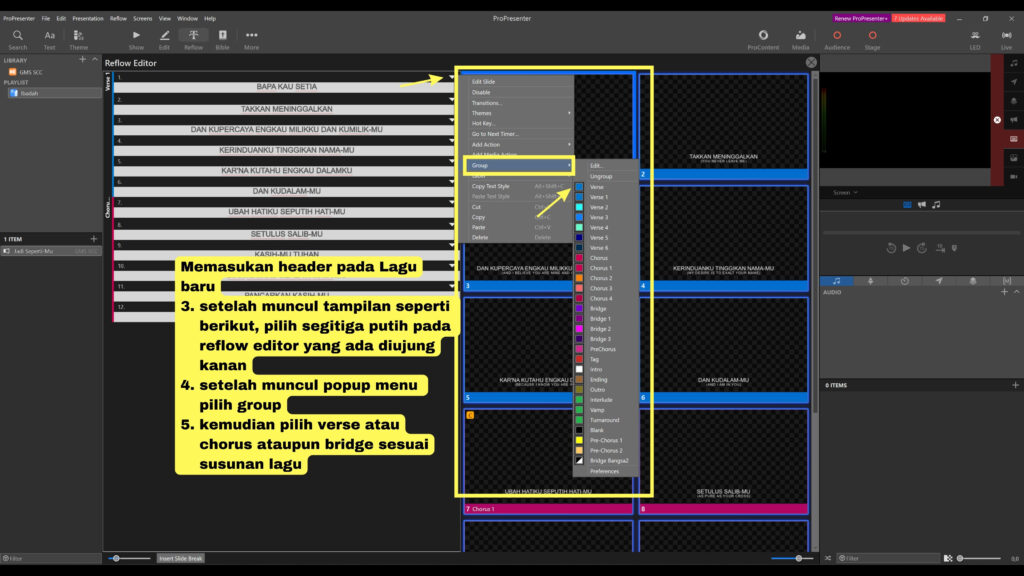Click the Live toolbar icon
This screenshot has width=1024, height=576.
coord(1006,39)
